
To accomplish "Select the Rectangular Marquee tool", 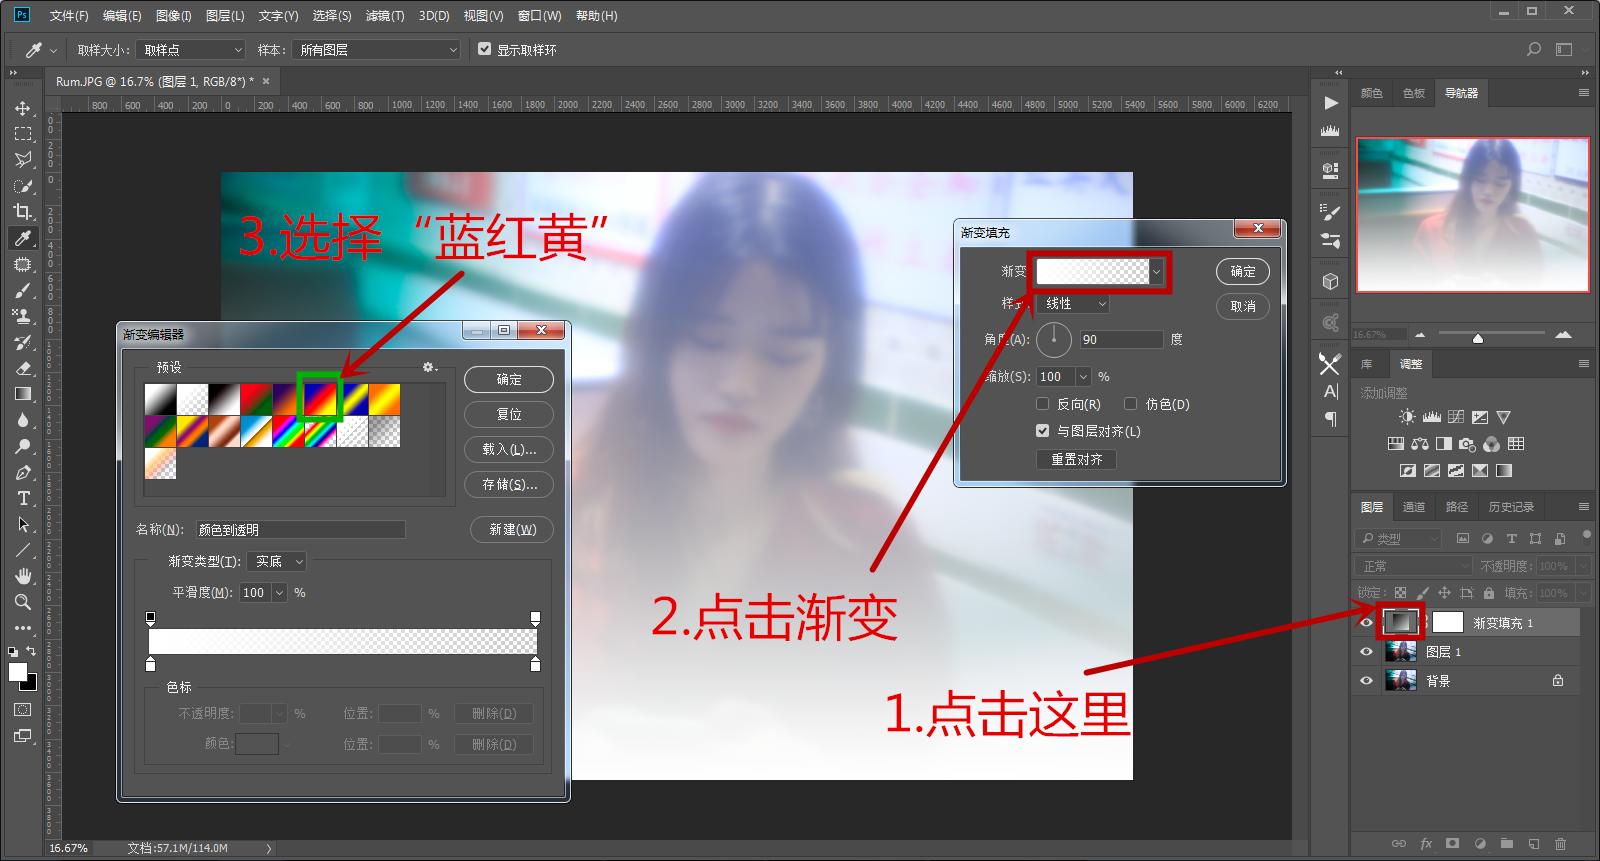I will [x=22, y=134].
